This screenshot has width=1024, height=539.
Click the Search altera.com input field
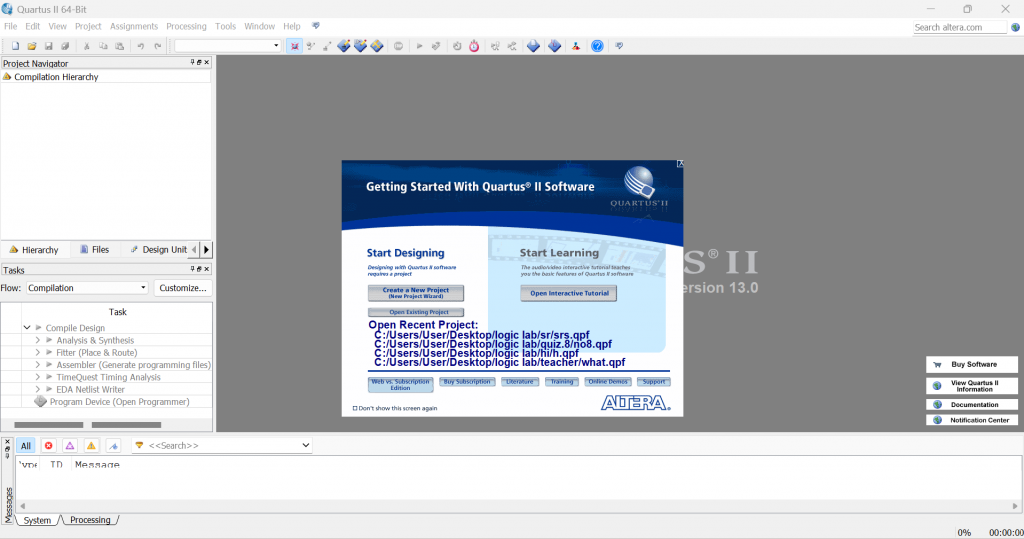[x=960, y=27]
